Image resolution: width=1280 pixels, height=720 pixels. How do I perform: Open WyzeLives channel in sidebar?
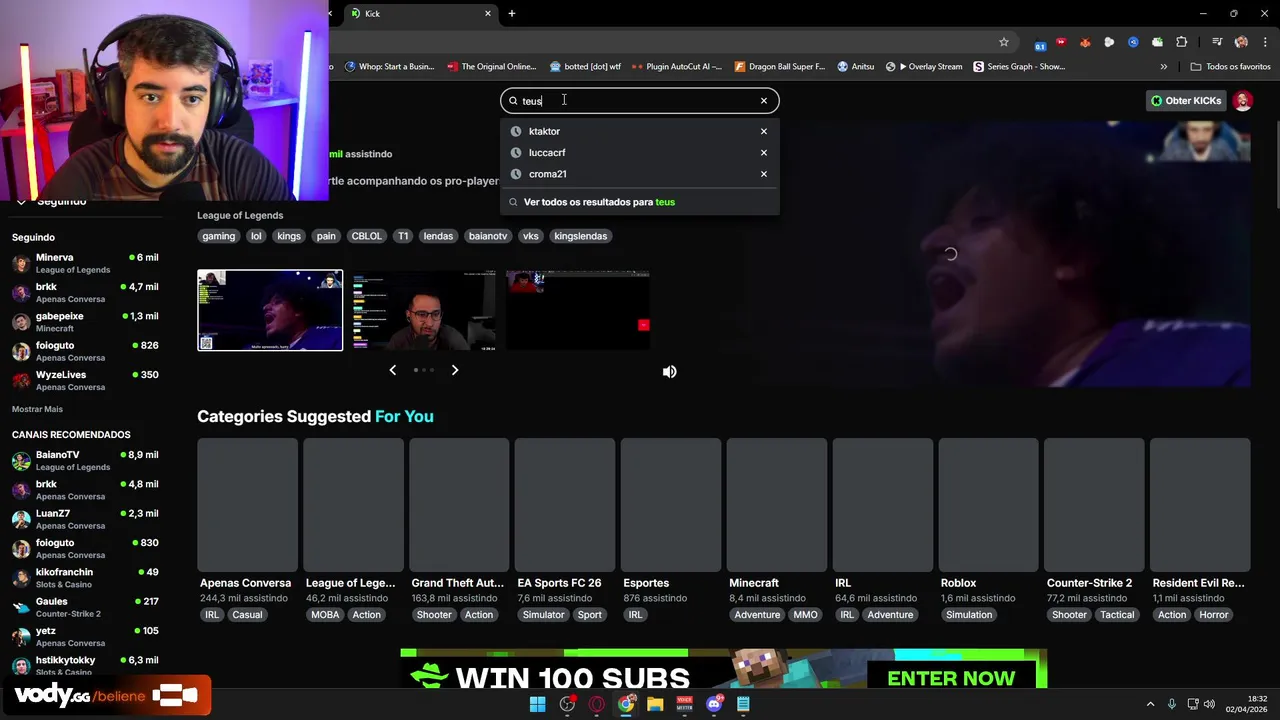(x=85, y=380)
